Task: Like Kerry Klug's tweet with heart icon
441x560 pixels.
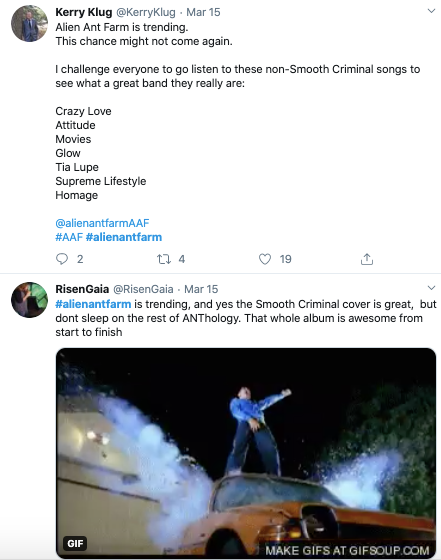Action: tap(265, 259)
